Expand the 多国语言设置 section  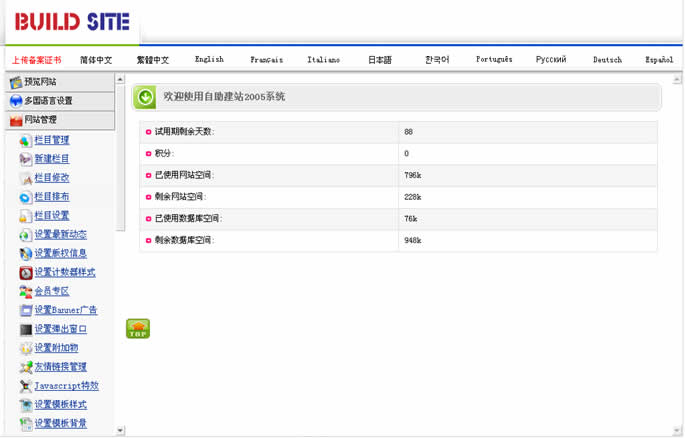pyautogui.click(x=57, y=101)
